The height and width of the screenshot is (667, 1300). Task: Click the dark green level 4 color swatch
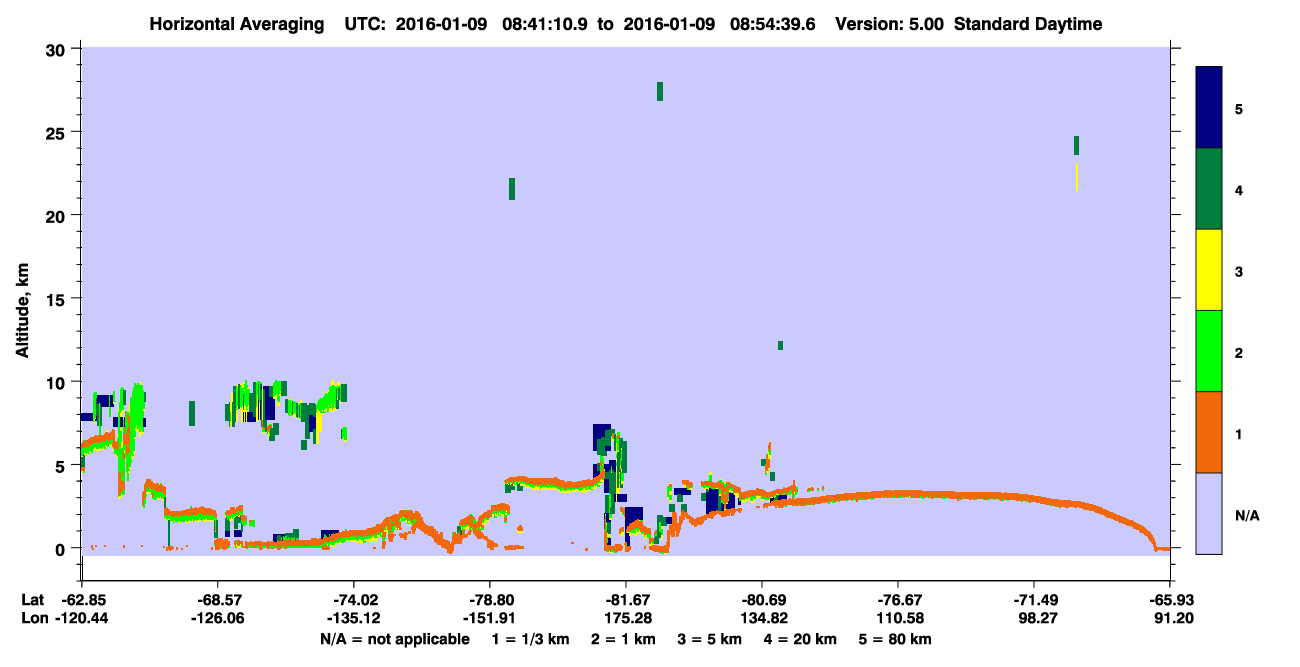click(x=1209, y=189)
